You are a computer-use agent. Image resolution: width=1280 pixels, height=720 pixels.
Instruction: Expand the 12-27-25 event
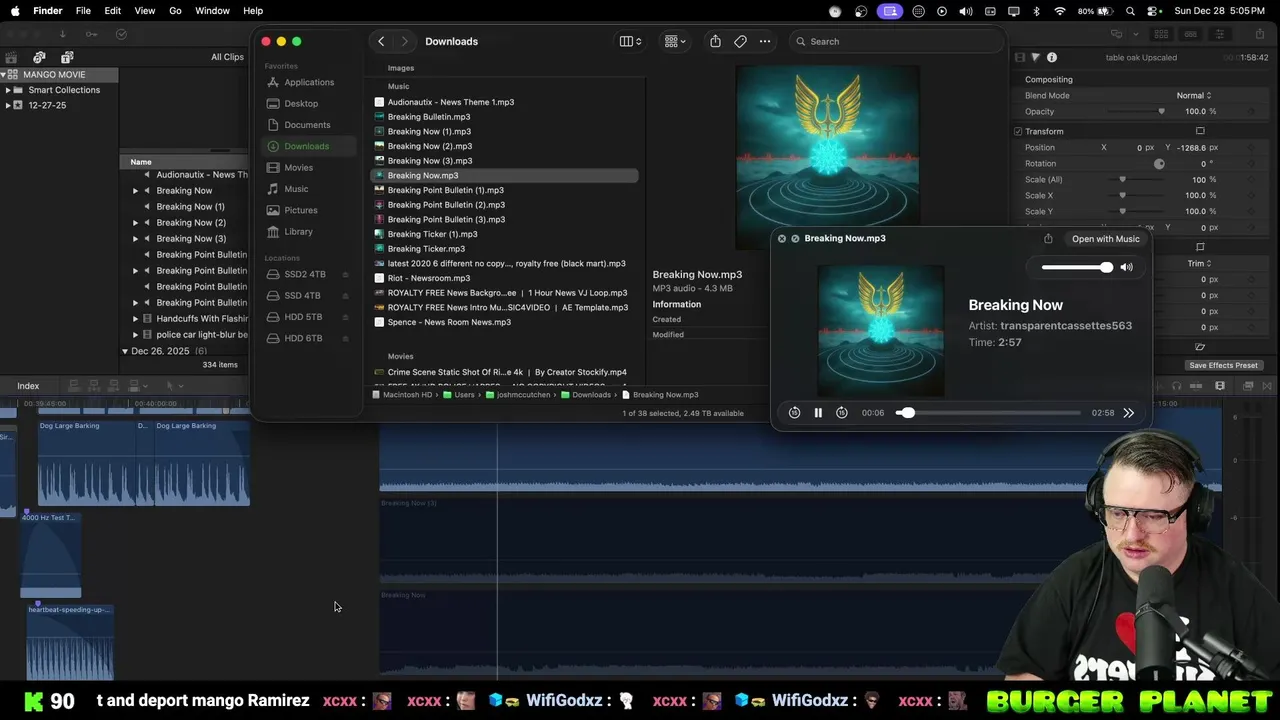point(8,105)
